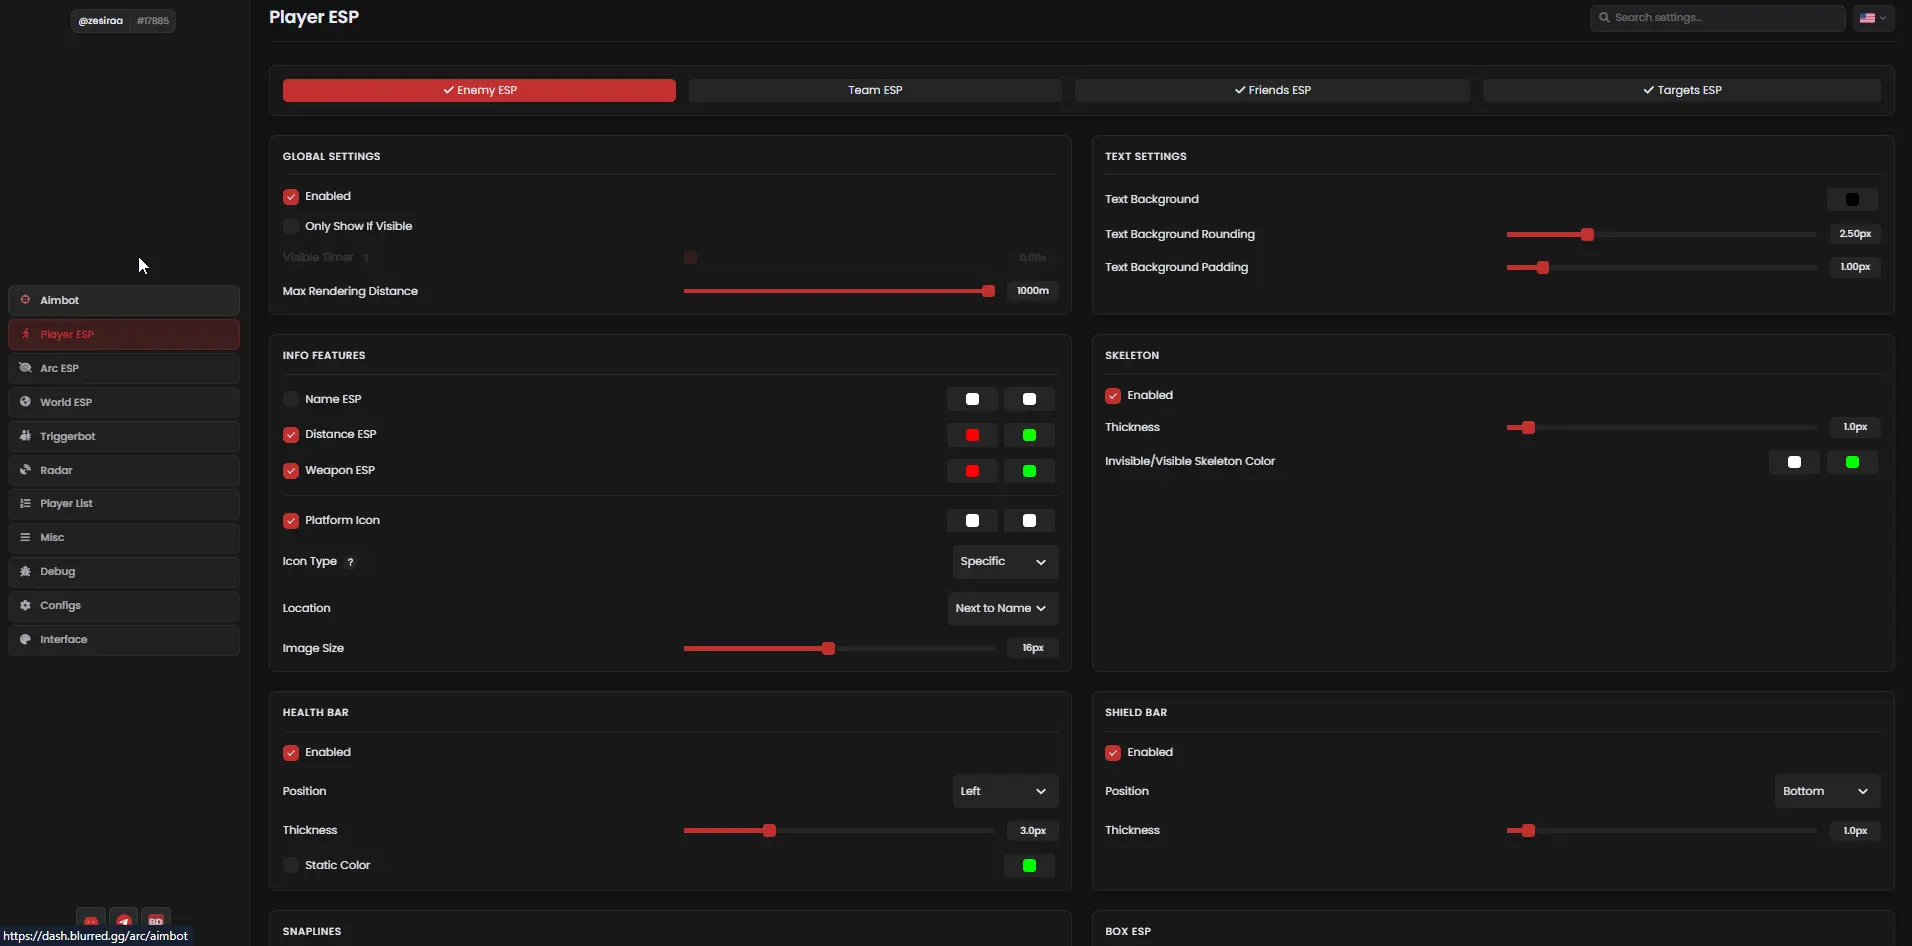This screenshot has height=946, width=1912.
Task: Enable the Name ESP checkbox
Action: pyautogui.click(x=291, y=399)
